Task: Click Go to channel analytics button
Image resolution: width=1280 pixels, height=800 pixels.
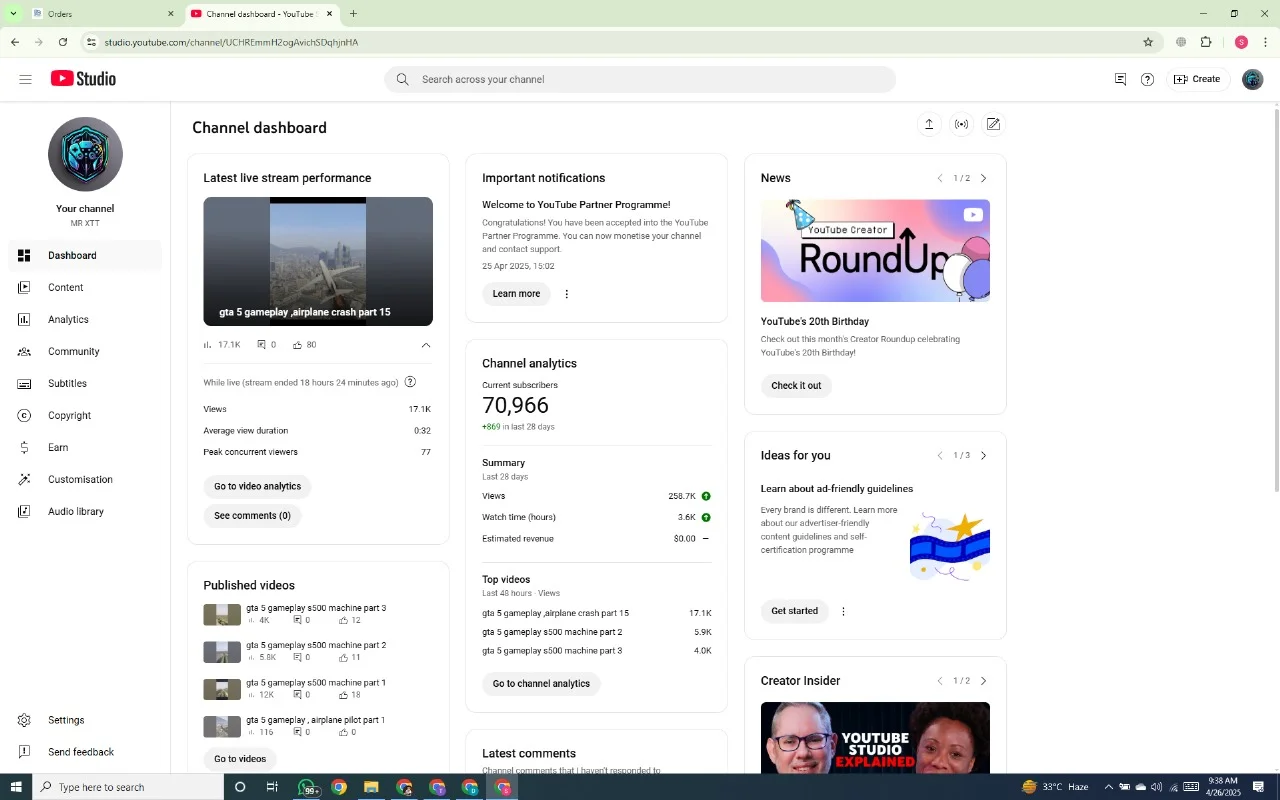Action: (x=541, y=684)
